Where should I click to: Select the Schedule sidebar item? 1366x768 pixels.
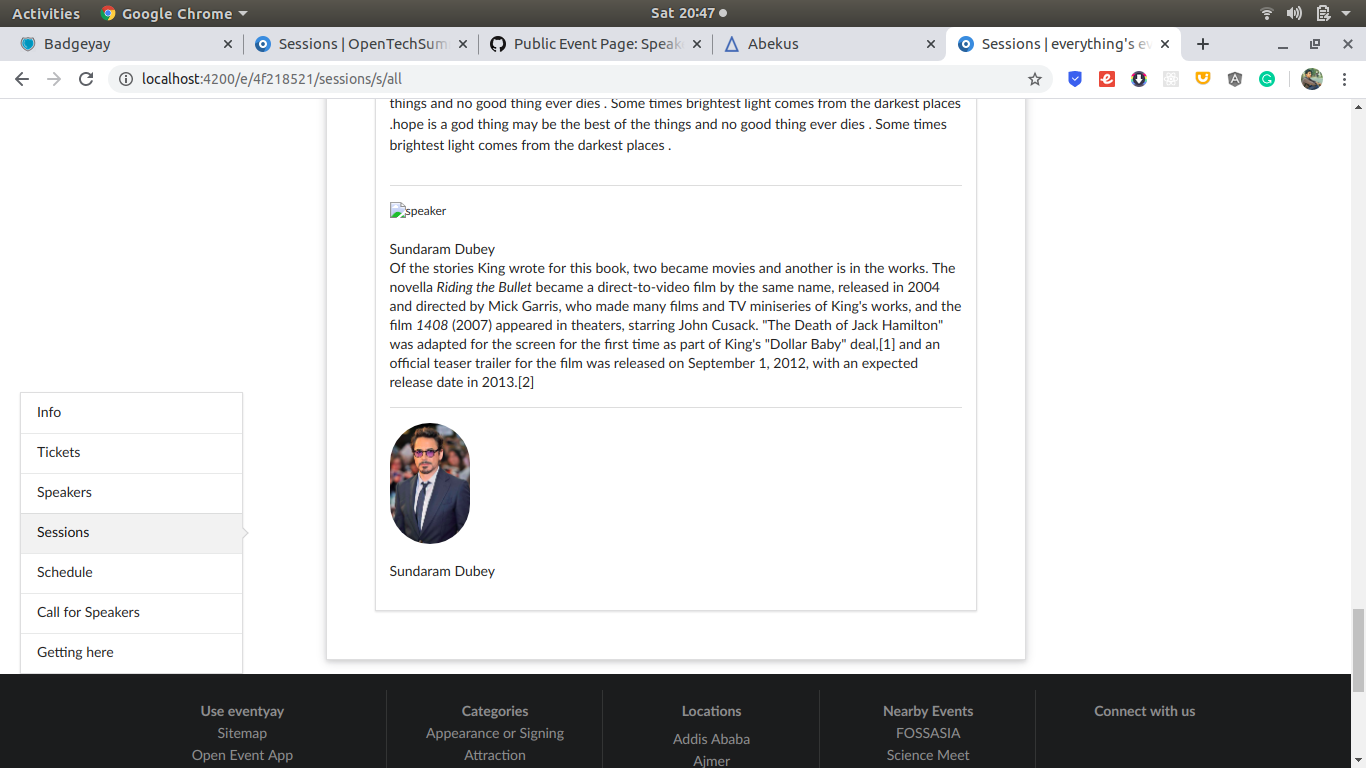[x=131, y=573]
